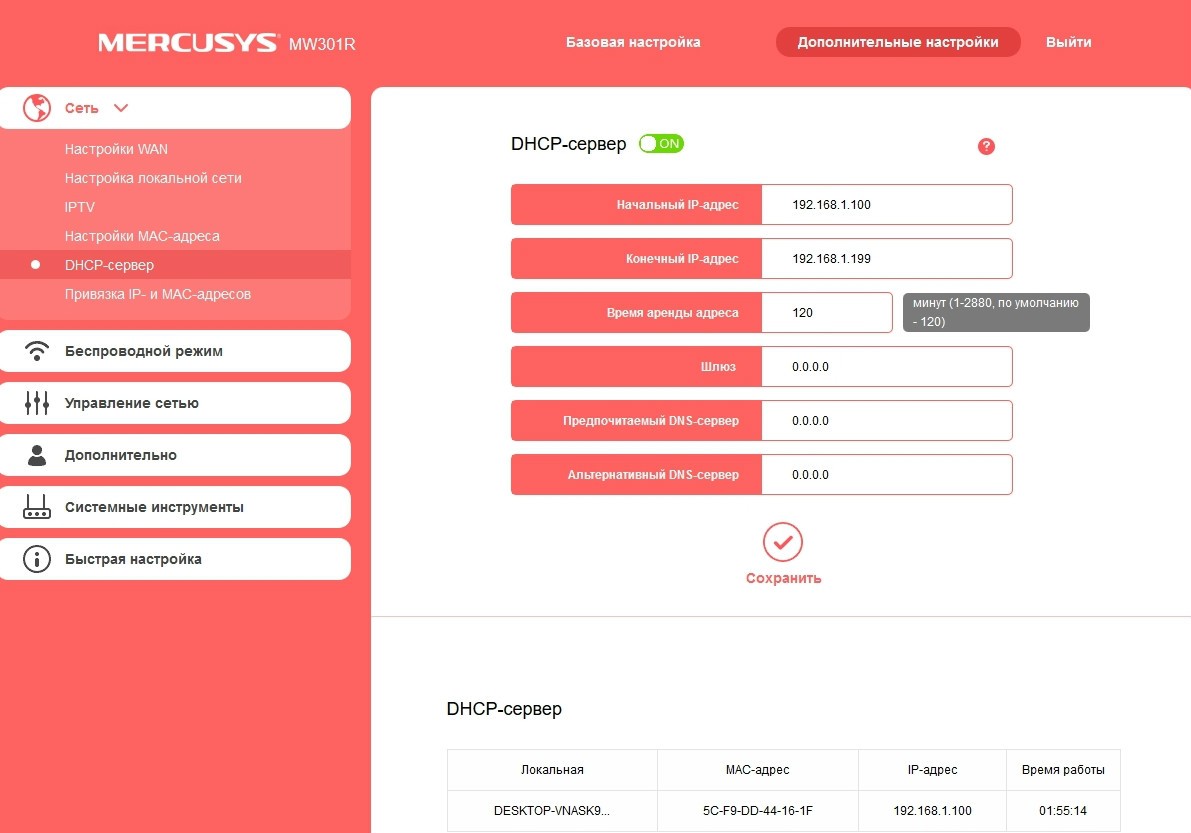
Task: Click the globe icon beside Сеть
Action: coord(36,107)
